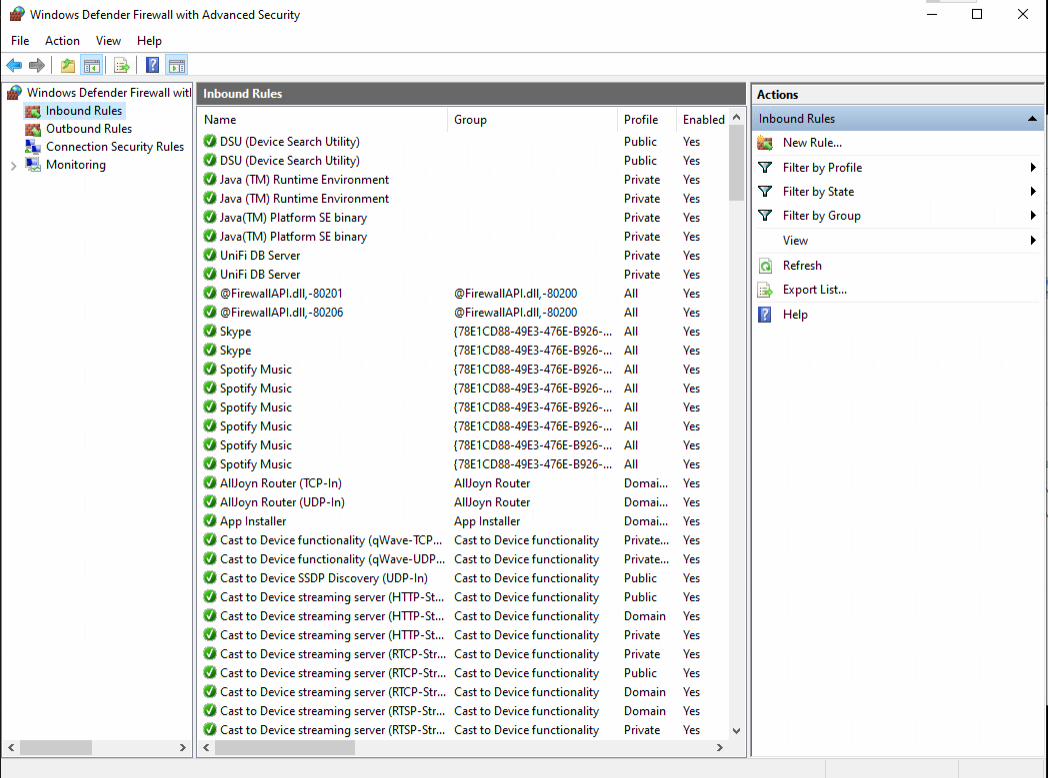
Task: Click the Filter by State funnel icon
Action: pos(765,192)
